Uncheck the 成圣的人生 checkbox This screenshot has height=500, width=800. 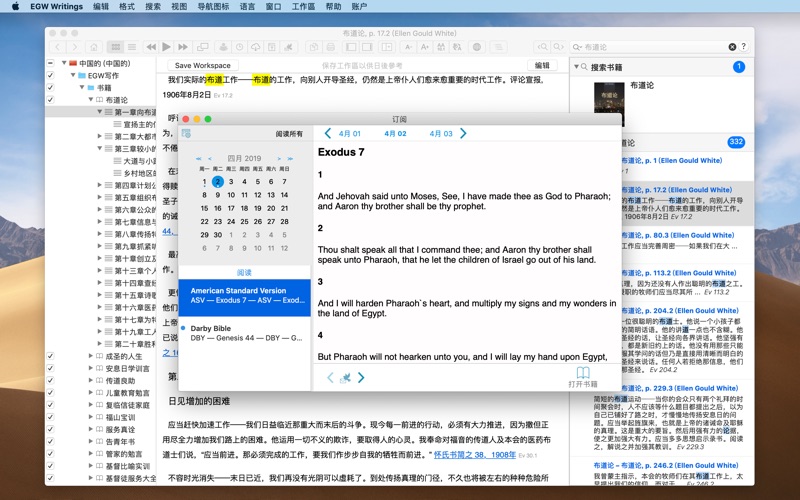click(x=50, y=356)
